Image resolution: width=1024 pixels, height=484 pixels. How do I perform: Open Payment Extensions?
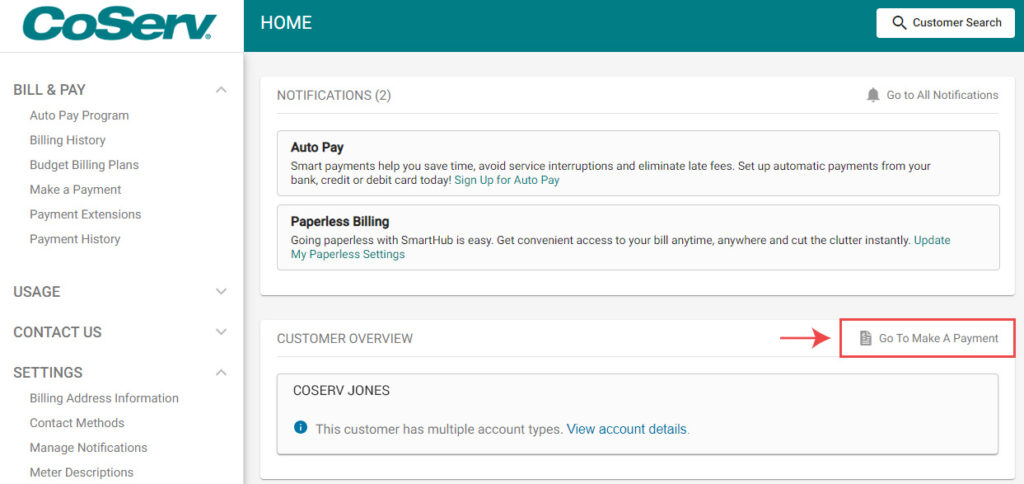coord(85,214)
